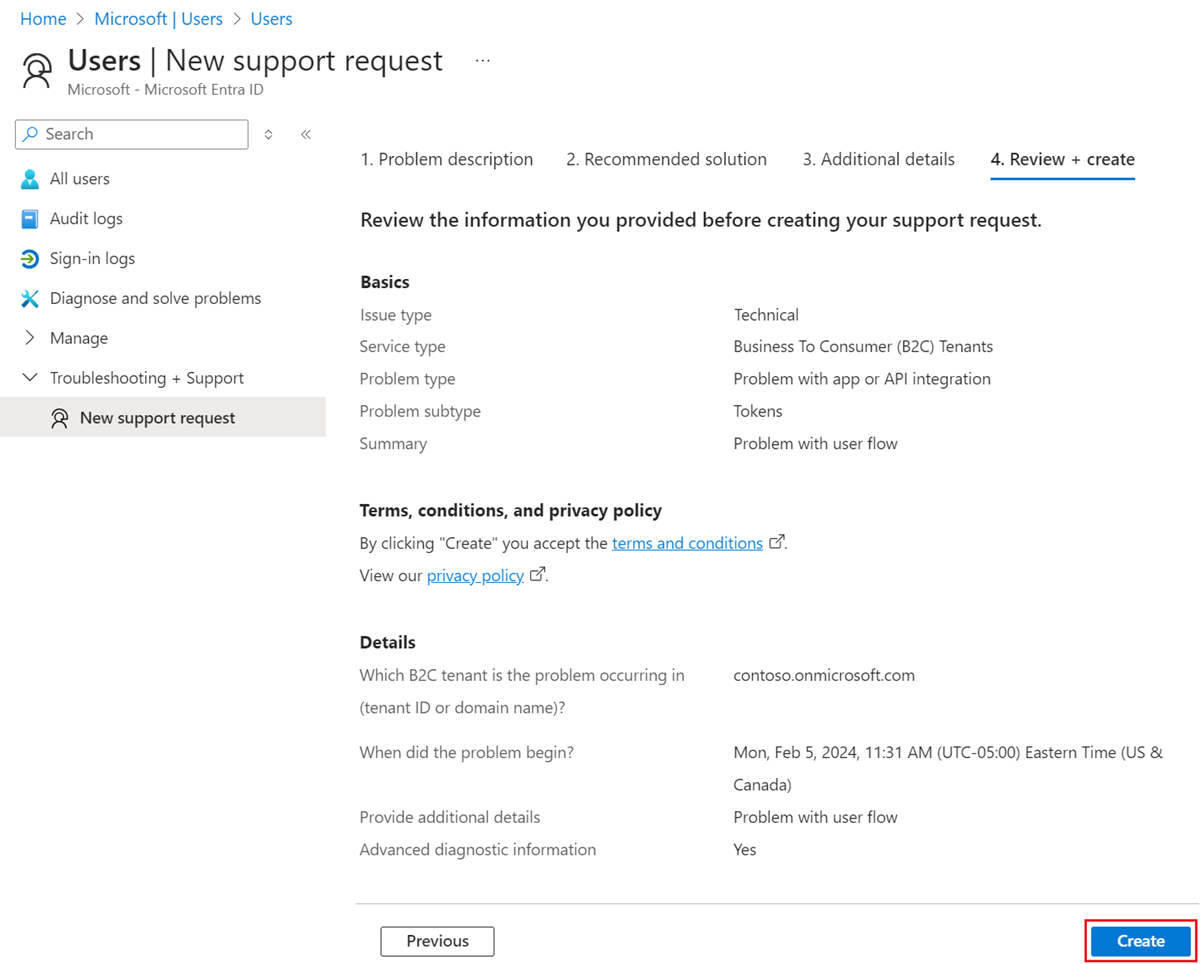Select the All users icon in sidebar

tap(31, 178)
